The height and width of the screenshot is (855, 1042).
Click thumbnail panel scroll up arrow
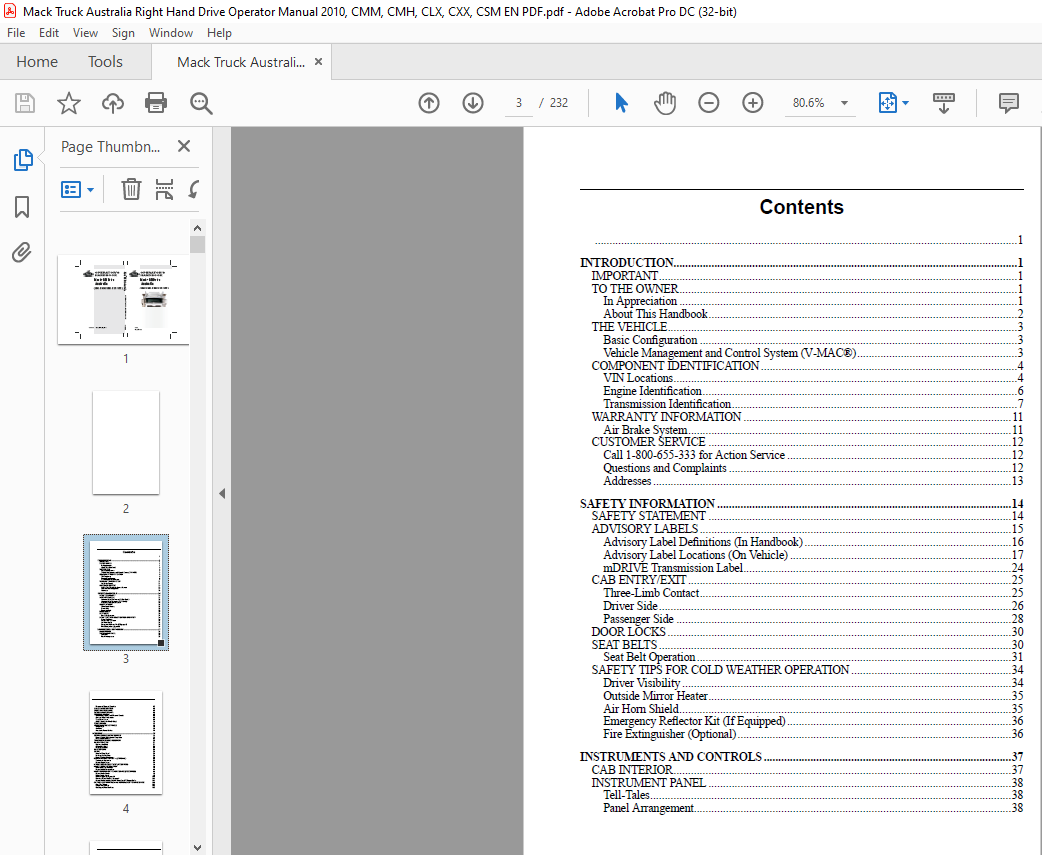197,228
